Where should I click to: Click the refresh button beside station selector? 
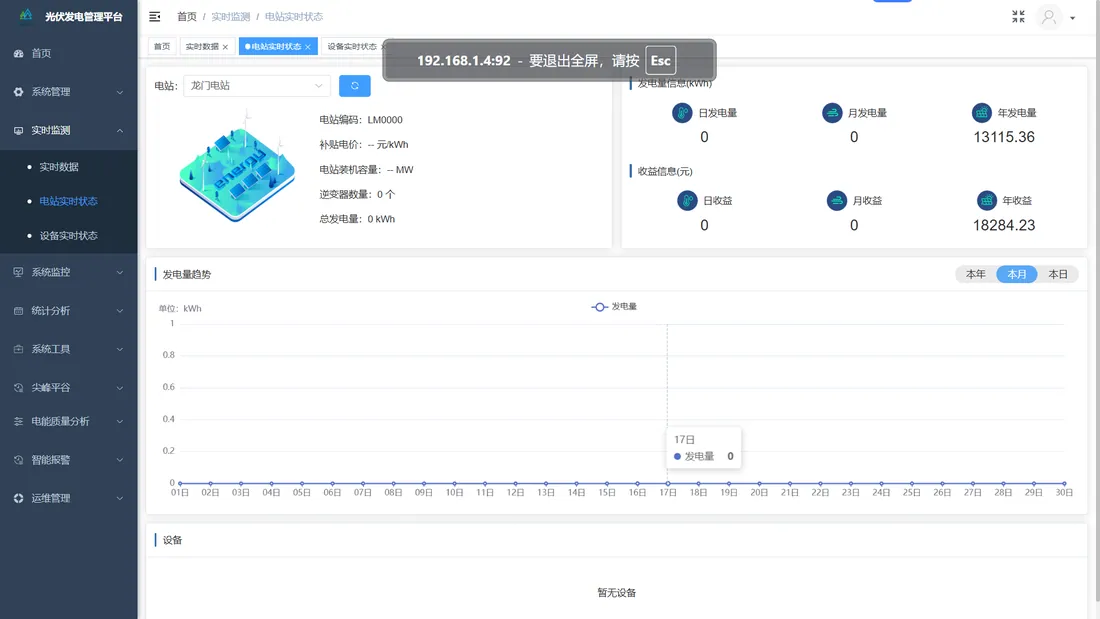pos(354,86)
